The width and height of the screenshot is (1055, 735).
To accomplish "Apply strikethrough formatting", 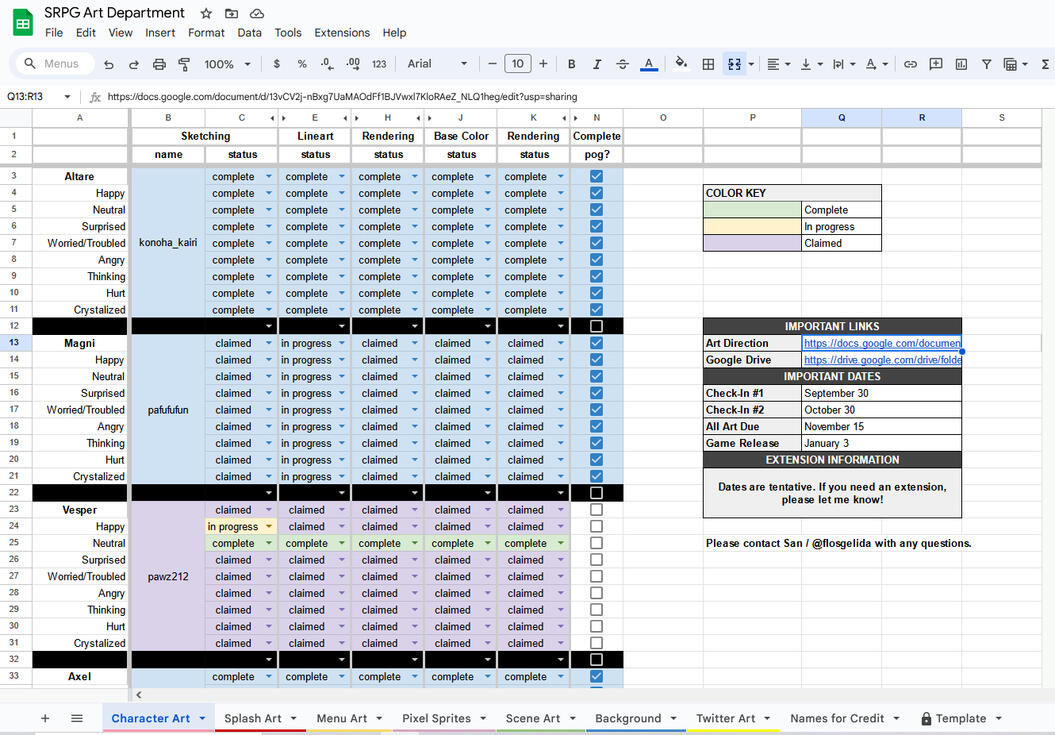I will click(x=623, y=64).
